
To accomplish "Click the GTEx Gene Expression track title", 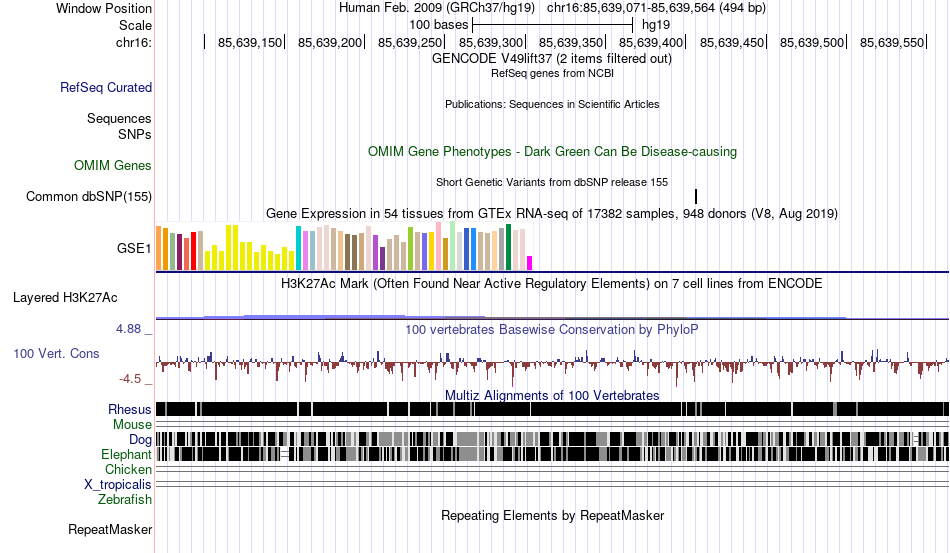I will point(552,214).
